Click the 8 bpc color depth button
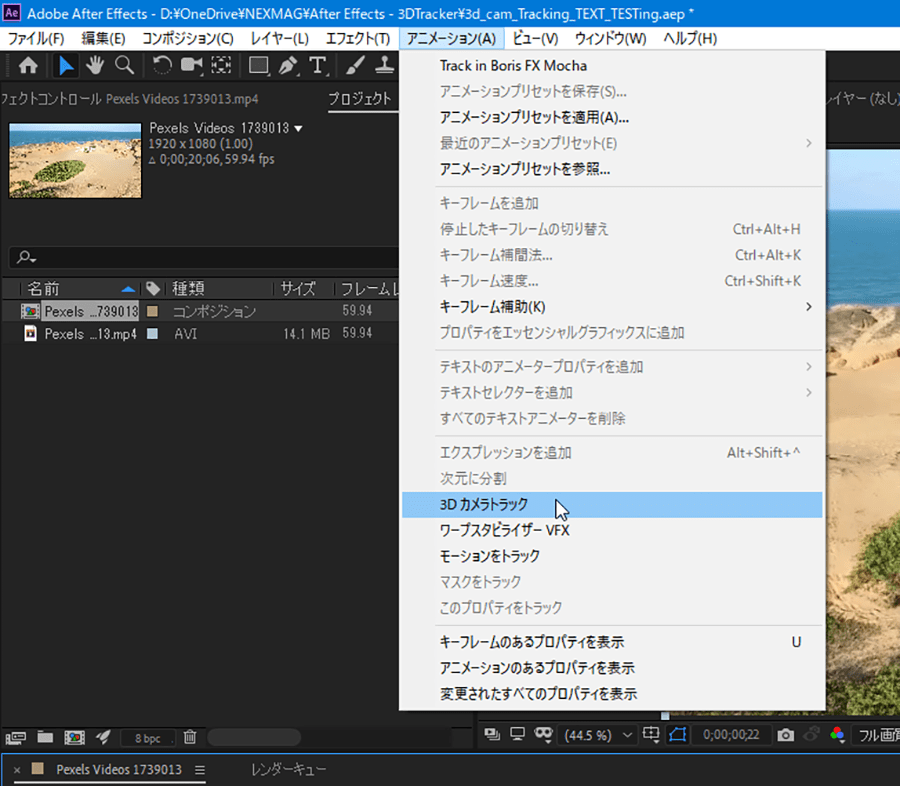 148,737
